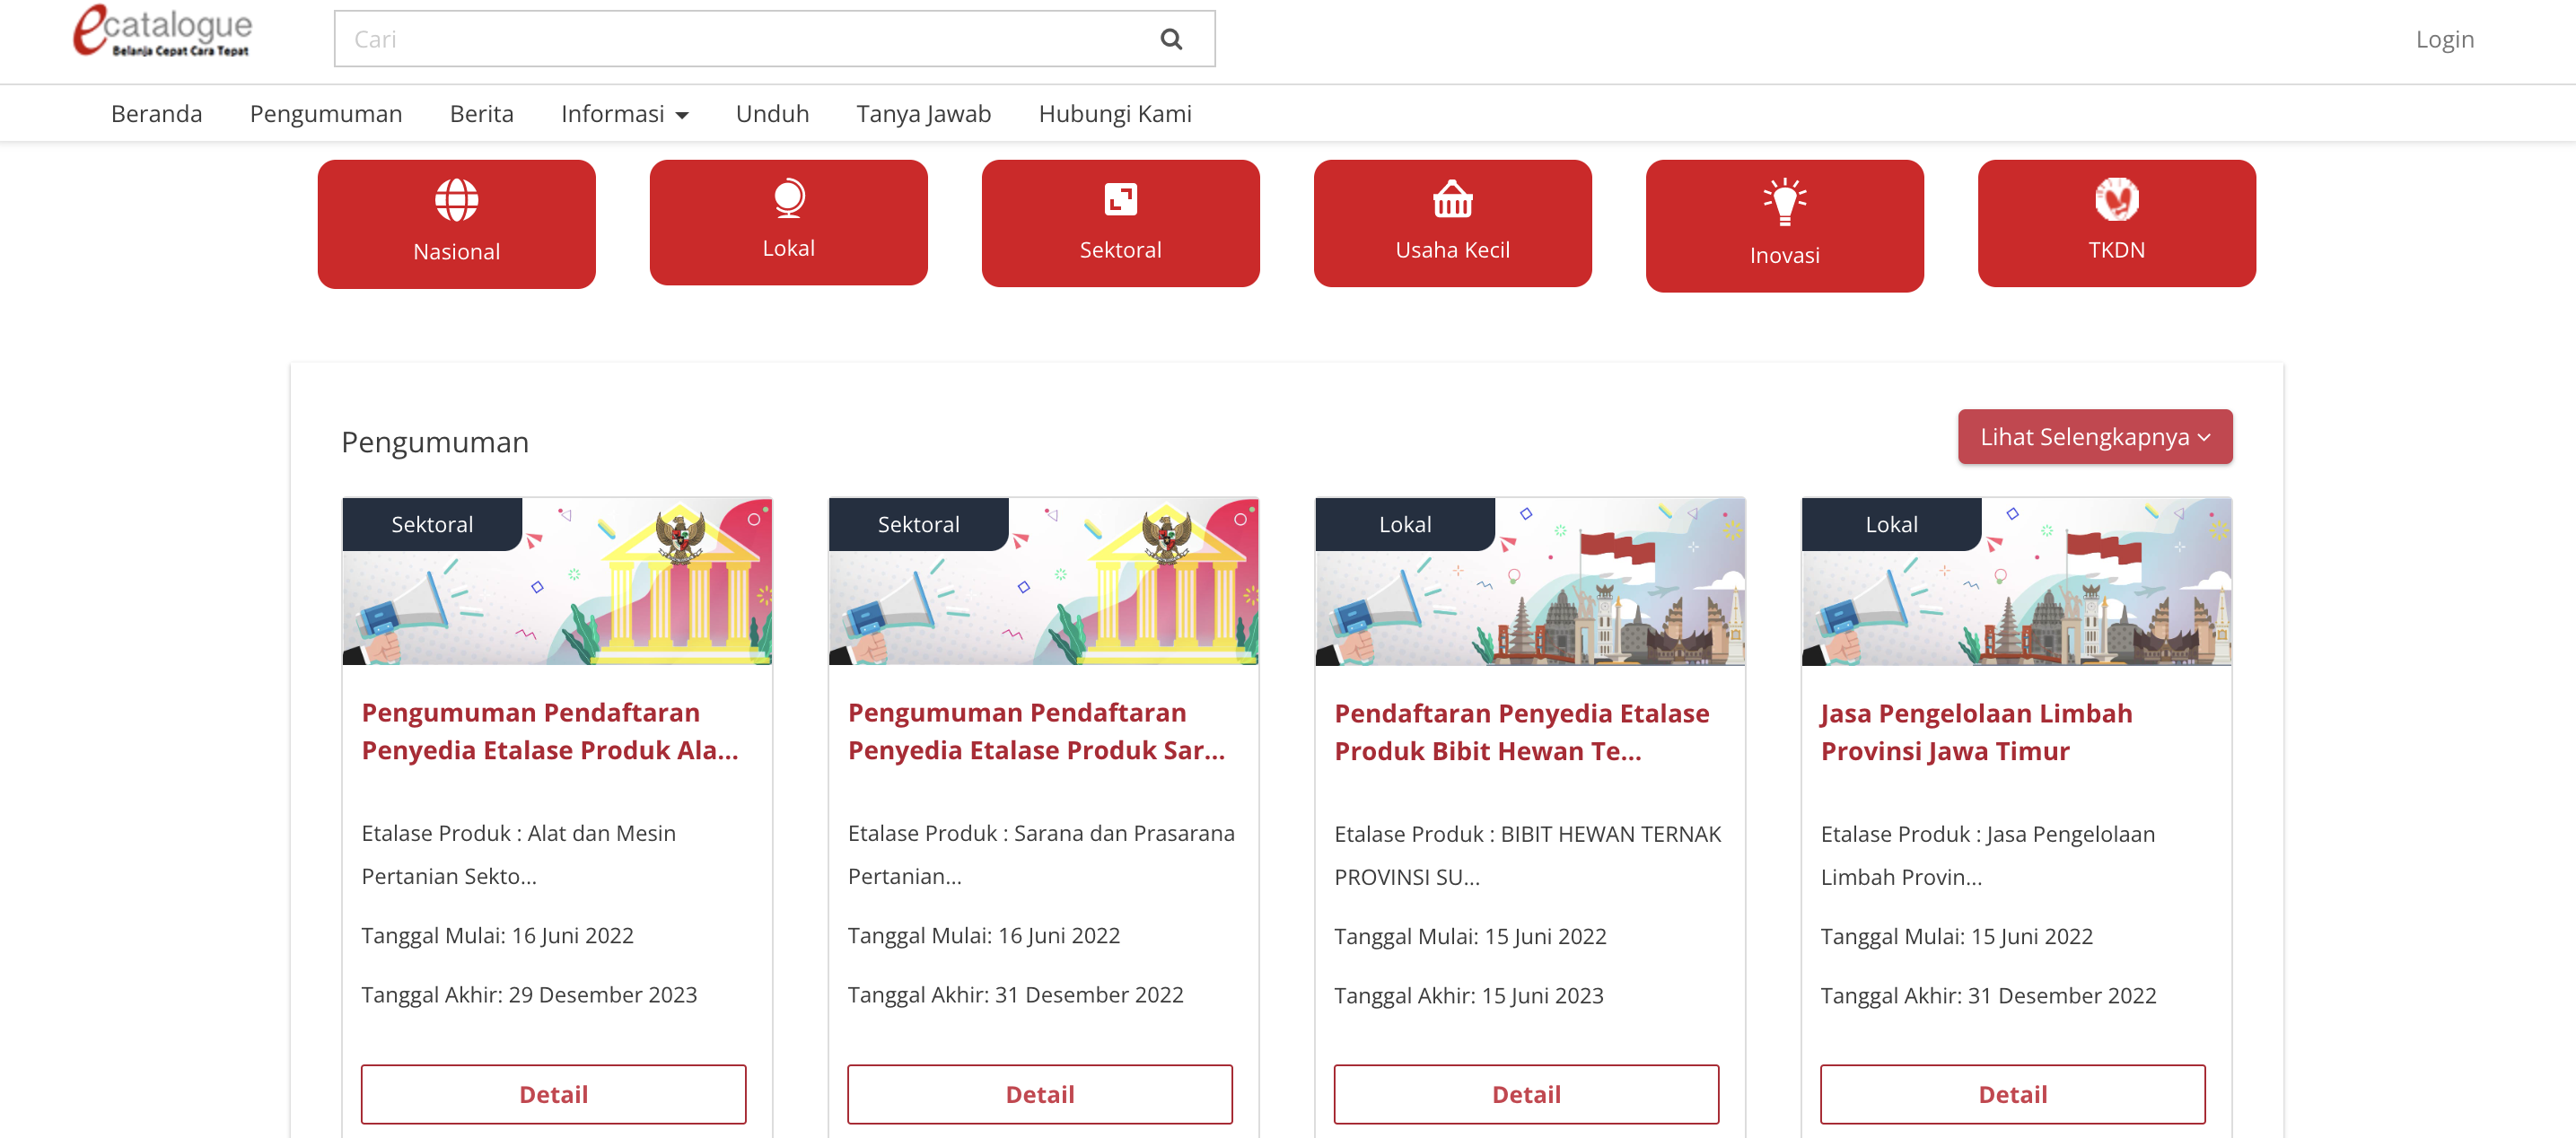Image resolution: width=2576 pixels, height=1138 pixels.
Task: Open Jasa Pengelolaan Limbah Provinsi Jawa Timur title
Action: [1975, 732]
